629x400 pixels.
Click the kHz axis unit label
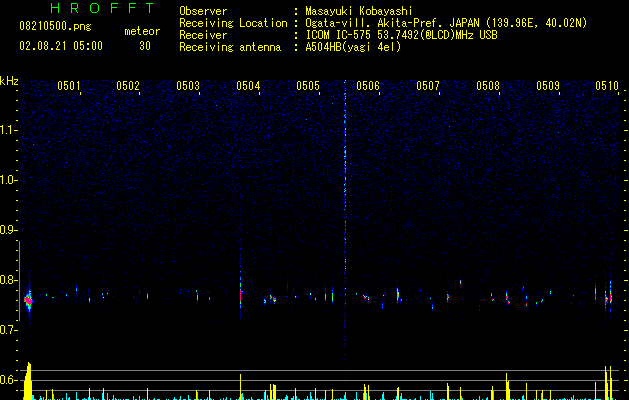coord(9,81)
